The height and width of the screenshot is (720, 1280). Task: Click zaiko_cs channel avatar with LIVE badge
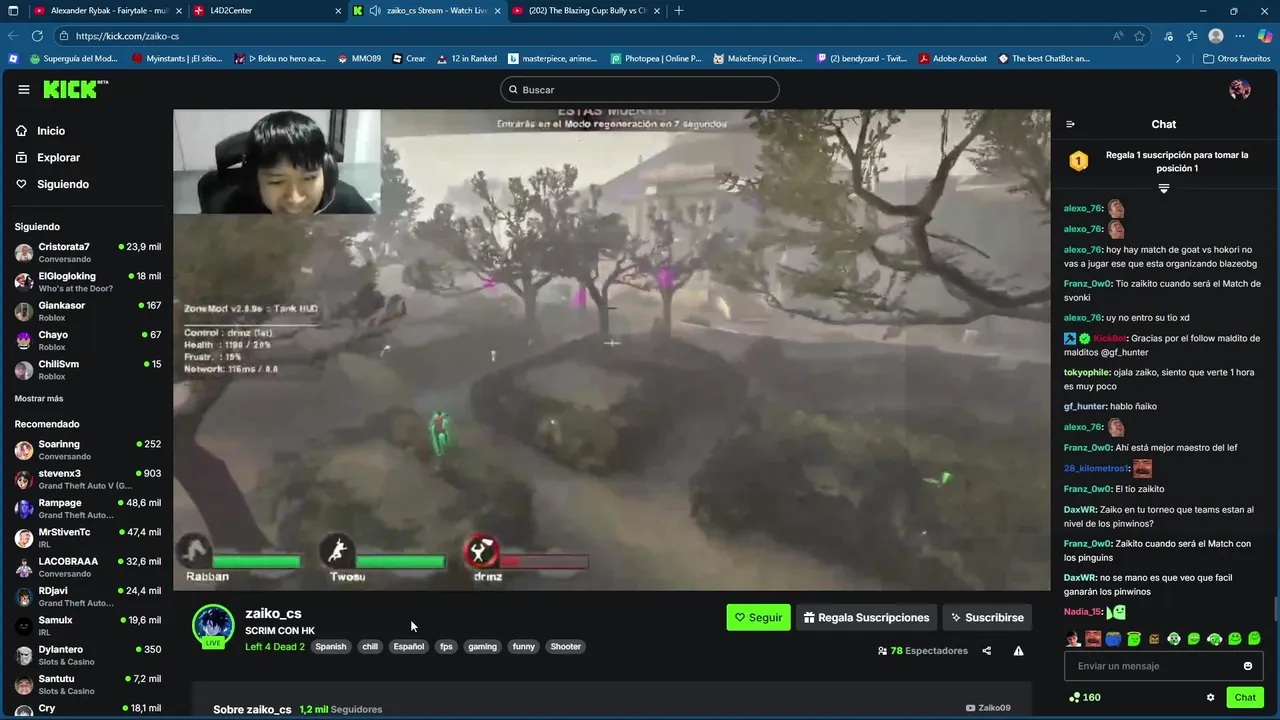point(213,627)
